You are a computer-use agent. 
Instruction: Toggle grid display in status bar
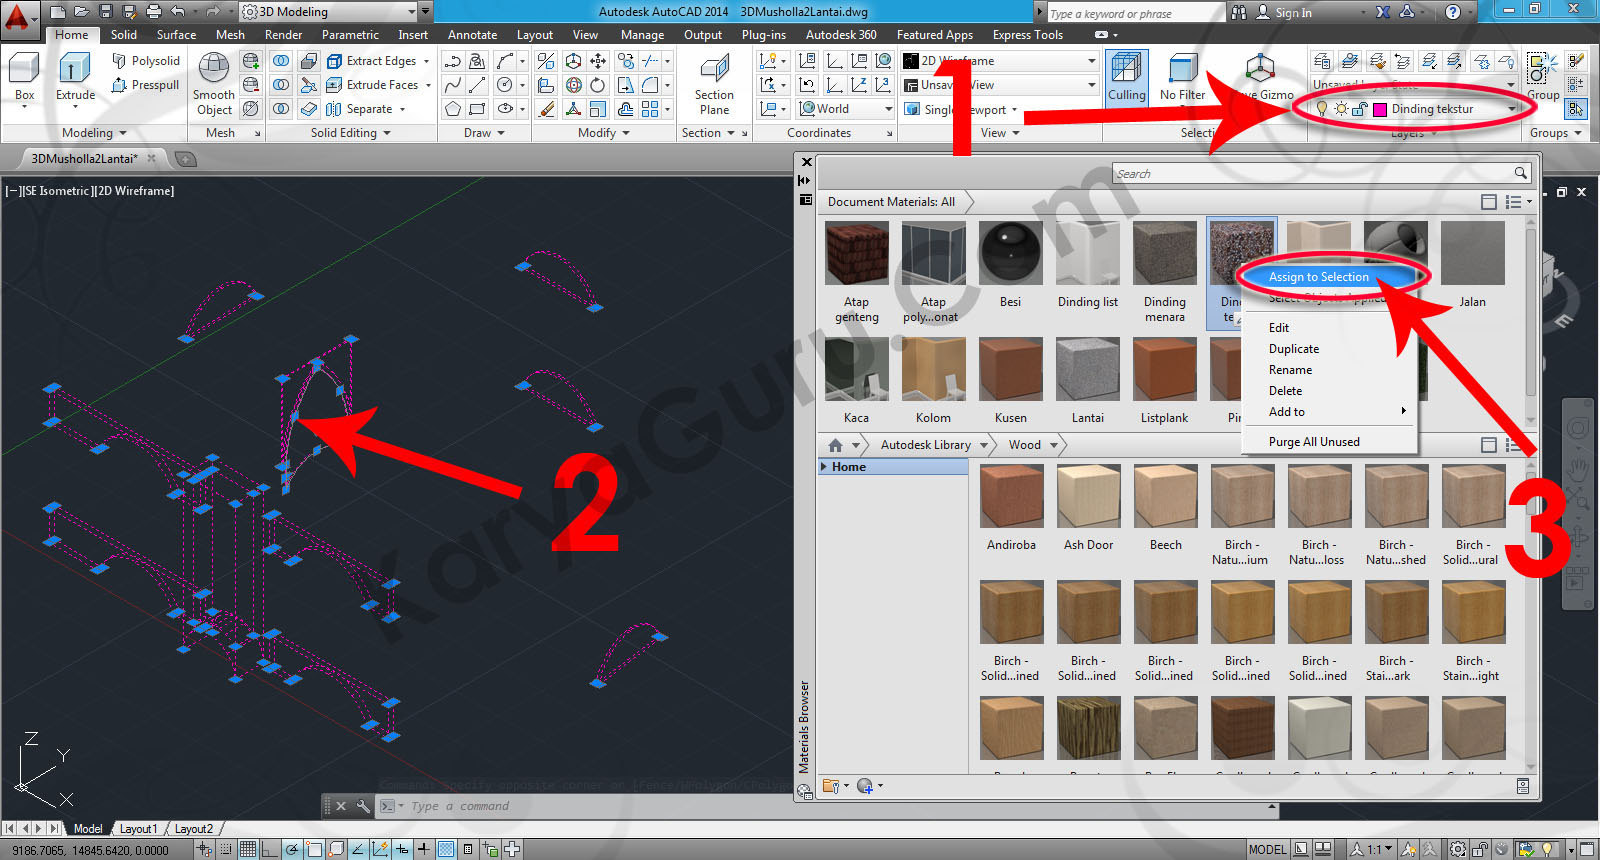pyautogui.click(x=247, y=850)
